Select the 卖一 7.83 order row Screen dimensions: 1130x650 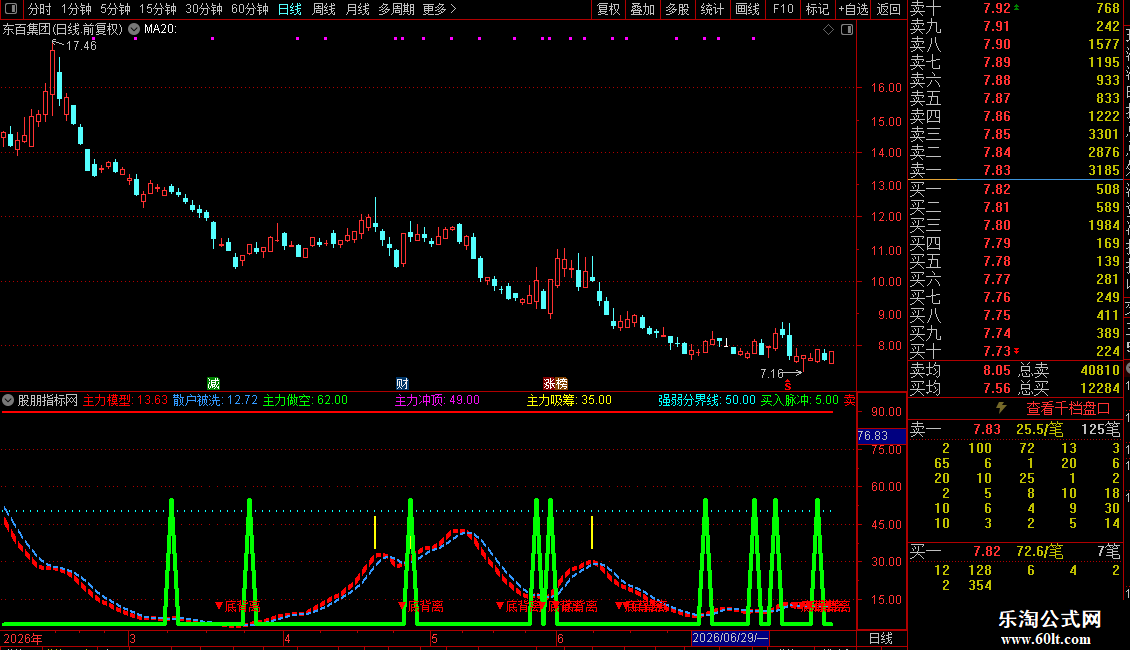point(1015,171)
